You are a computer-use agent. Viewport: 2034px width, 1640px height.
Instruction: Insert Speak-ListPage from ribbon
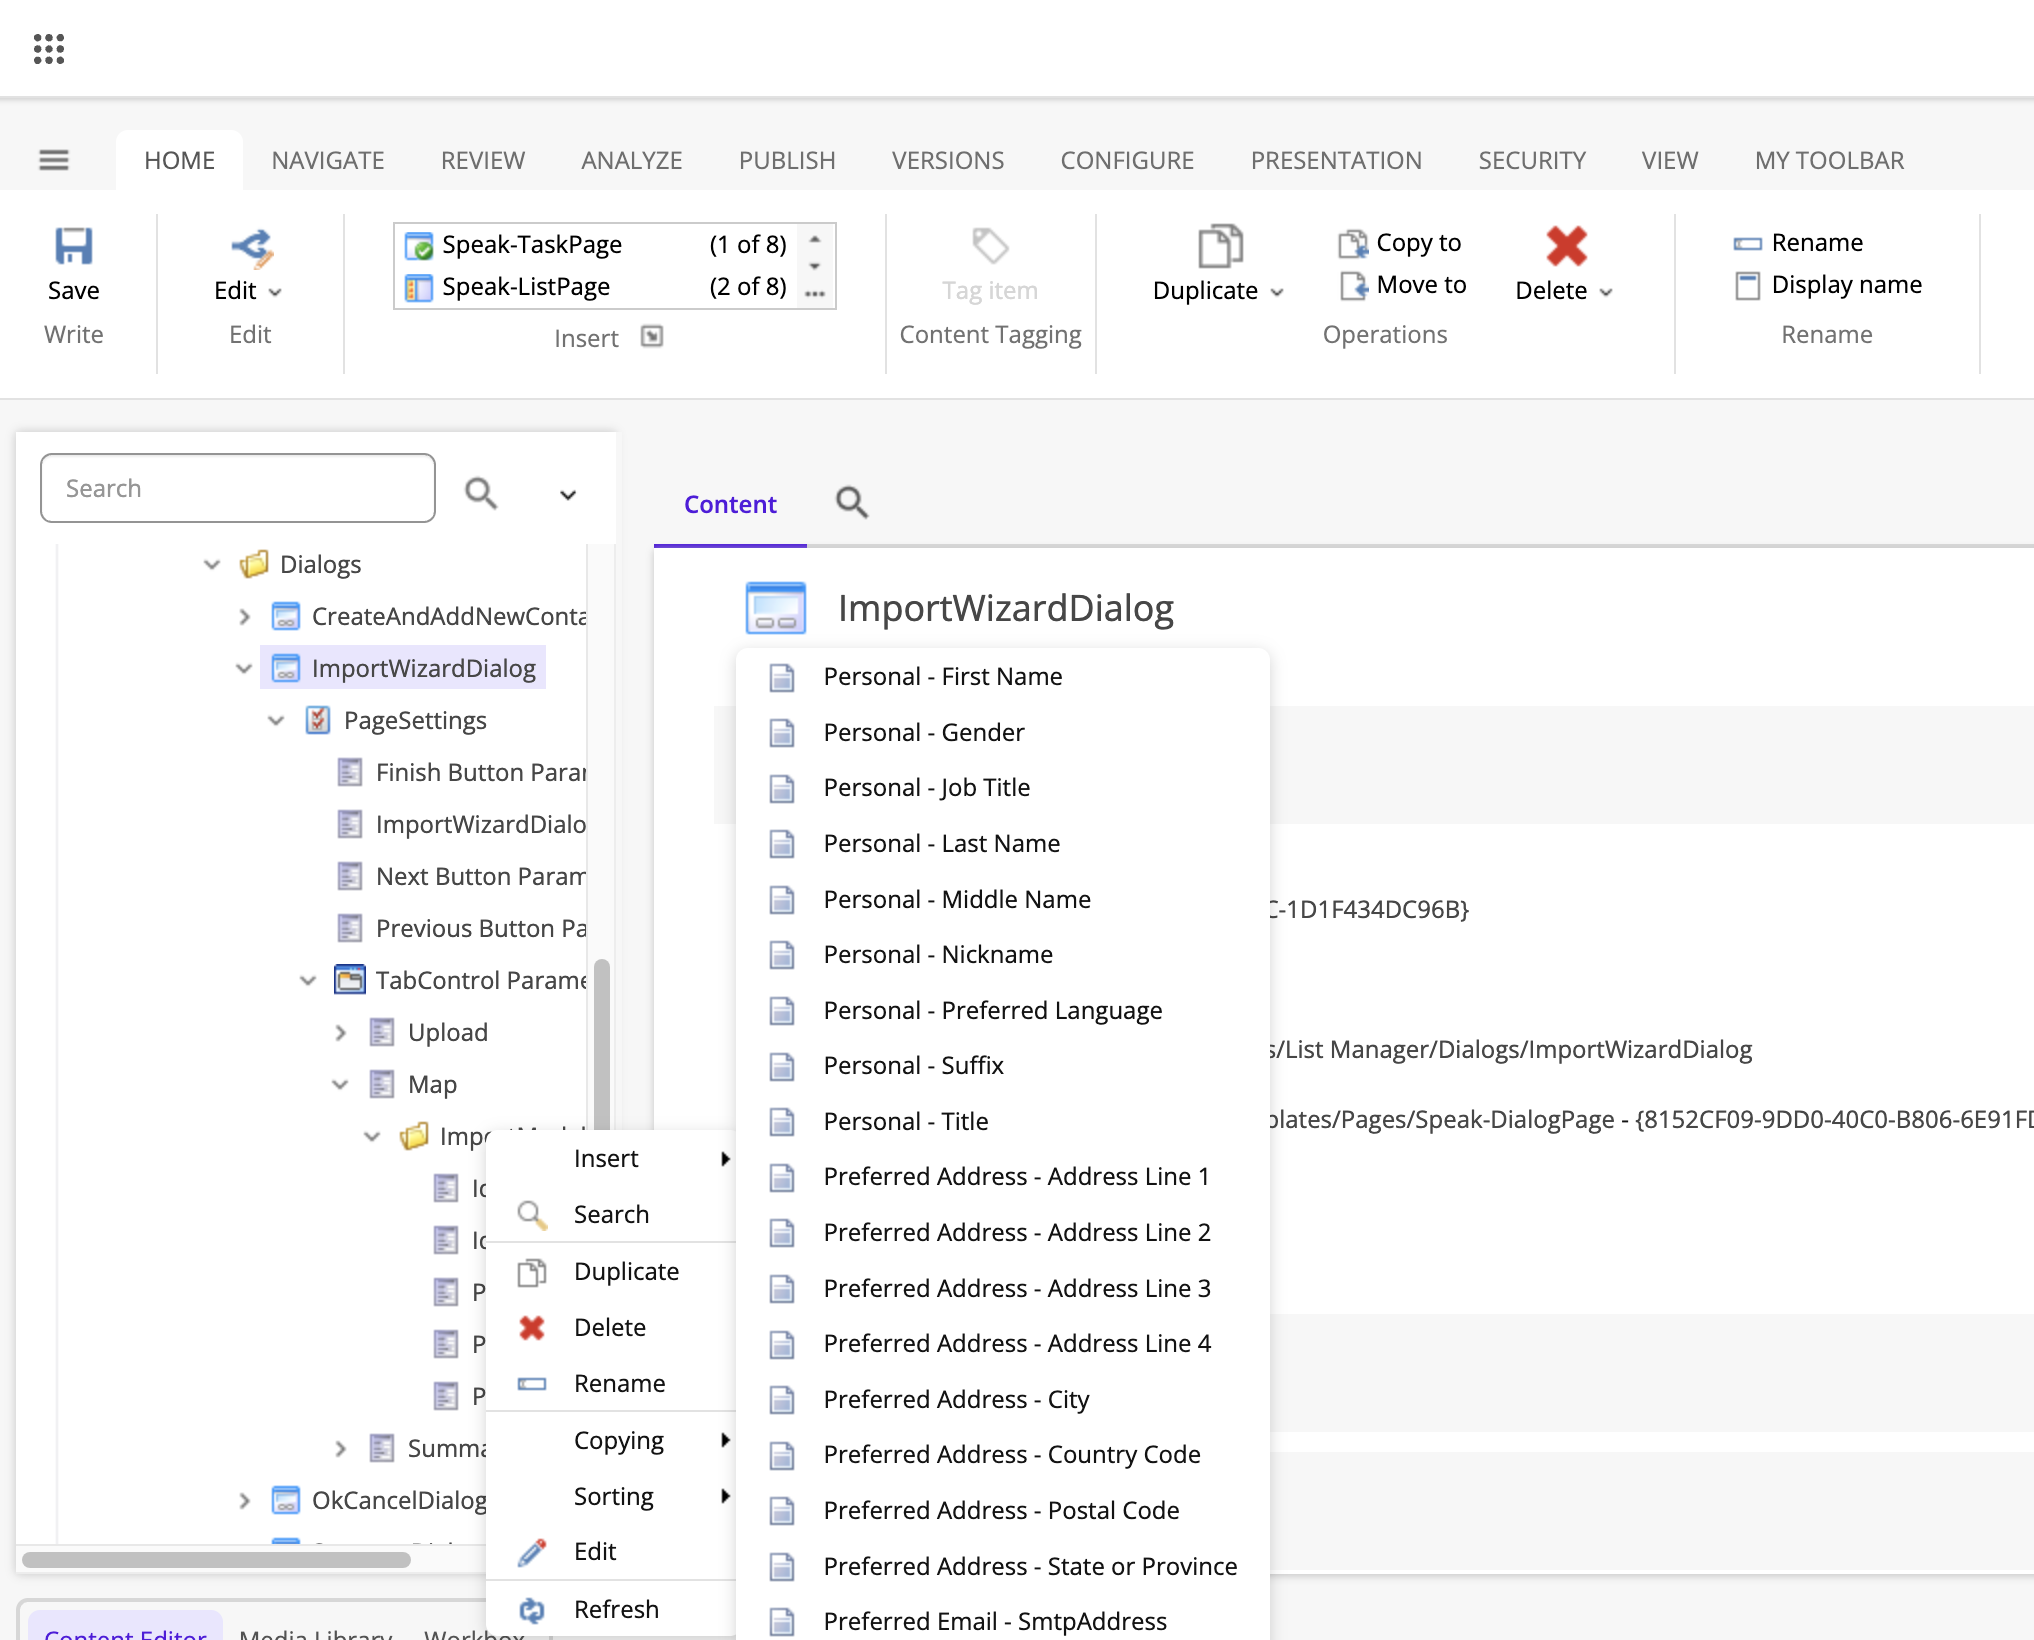(x=596, y=287)
